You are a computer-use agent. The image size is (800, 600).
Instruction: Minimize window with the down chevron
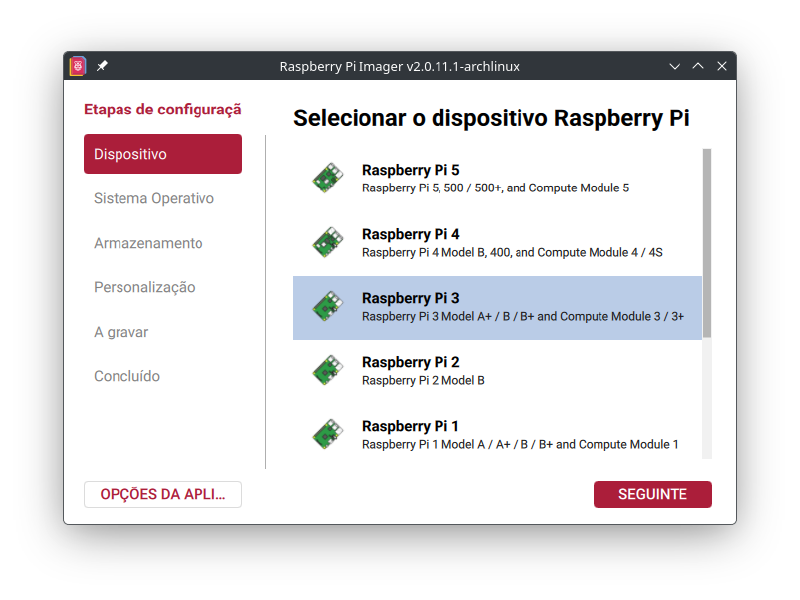click(674, 66)
